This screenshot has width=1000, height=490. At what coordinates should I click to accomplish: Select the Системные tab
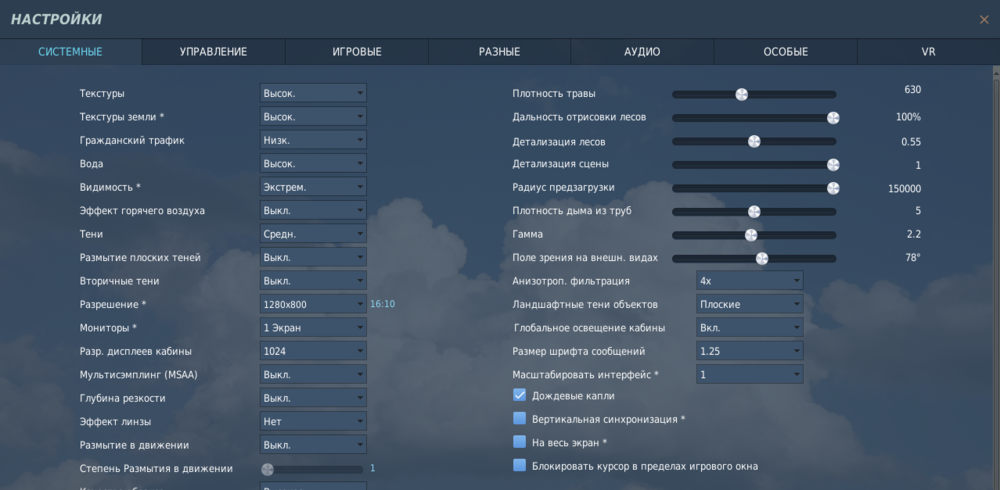[70, 52]
